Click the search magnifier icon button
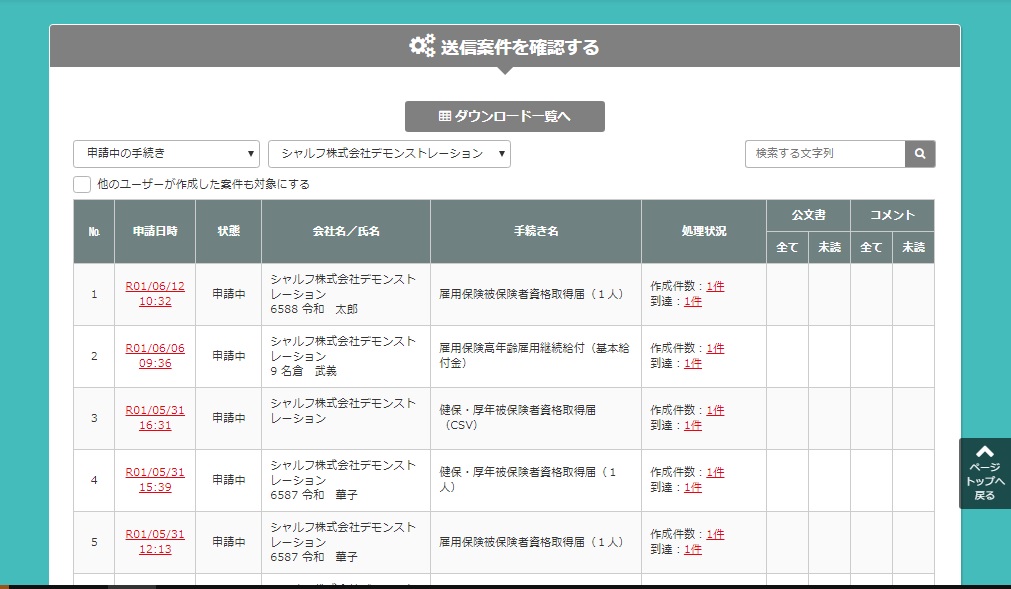This screenshot has width=1011, height=589. point(920,154)
